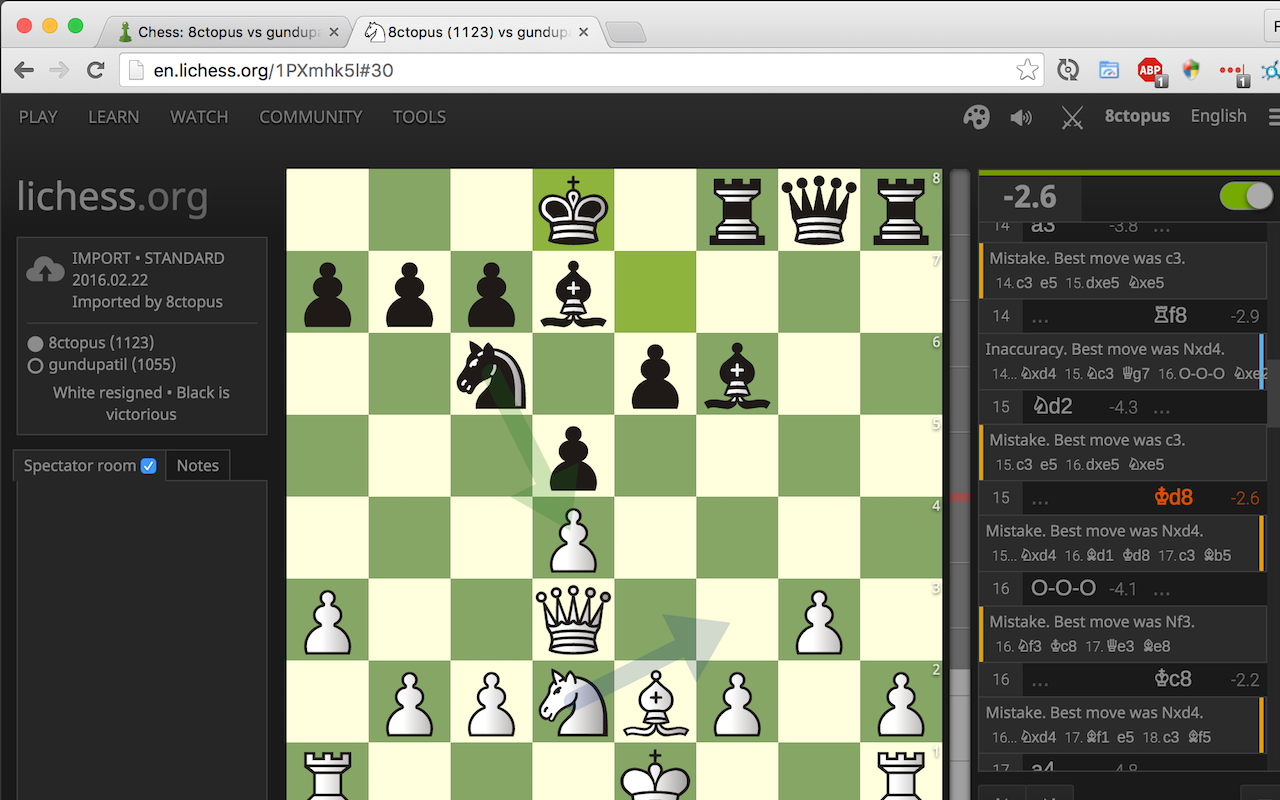Select move O-O-O in the analysis list
The height and width of the screenshot is (800, 1280).
coord(1063,588)
